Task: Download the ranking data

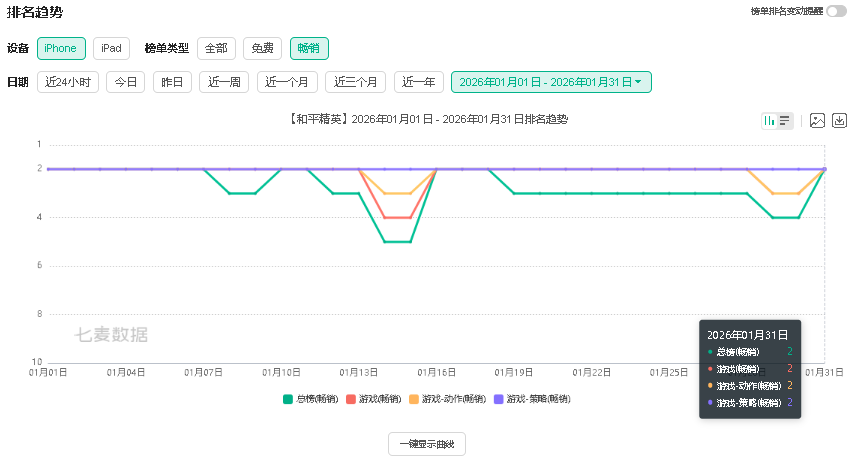Action: 840,121
